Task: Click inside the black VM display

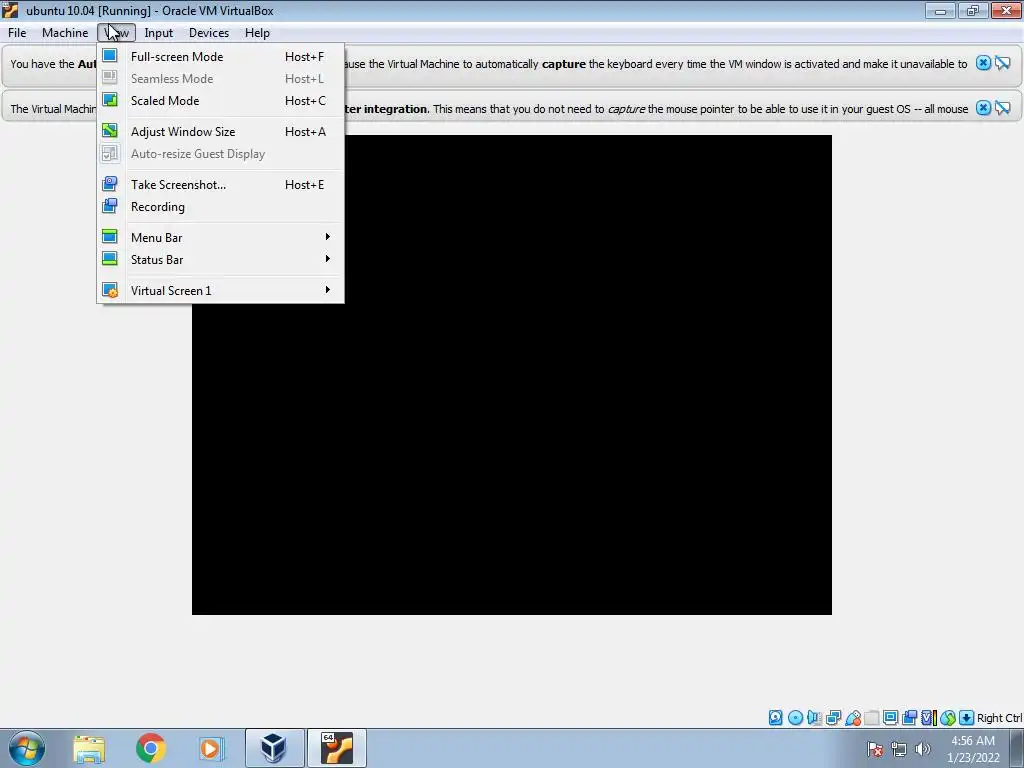Action: pyautogui.click(x=511, y=375)
